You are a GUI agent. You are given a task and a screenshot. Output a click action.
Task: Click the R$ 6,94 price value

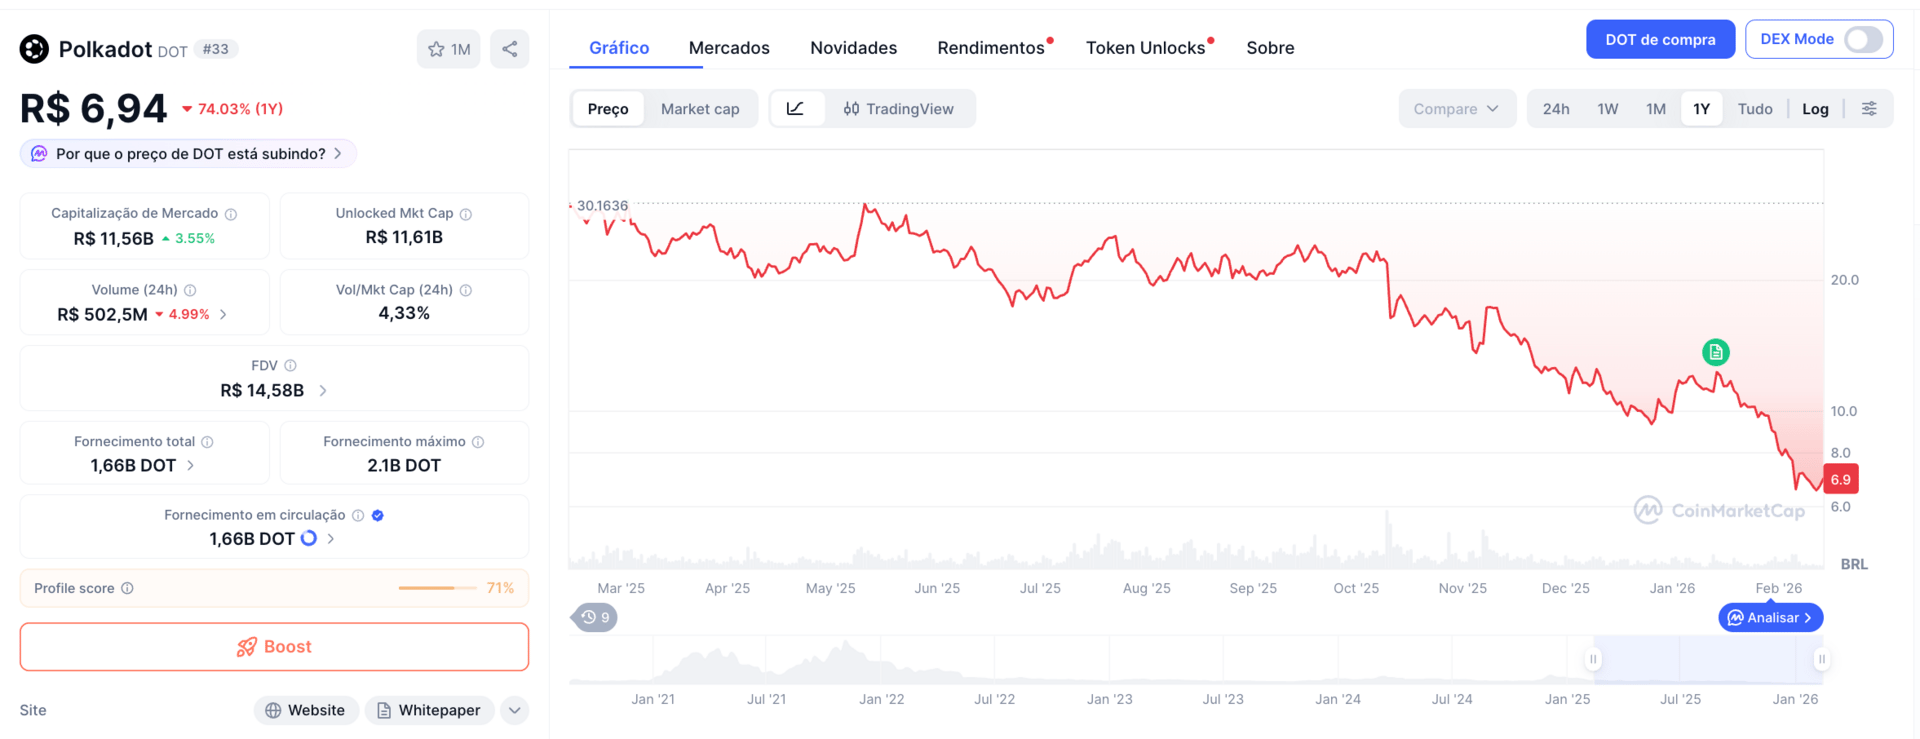point(93,109)
